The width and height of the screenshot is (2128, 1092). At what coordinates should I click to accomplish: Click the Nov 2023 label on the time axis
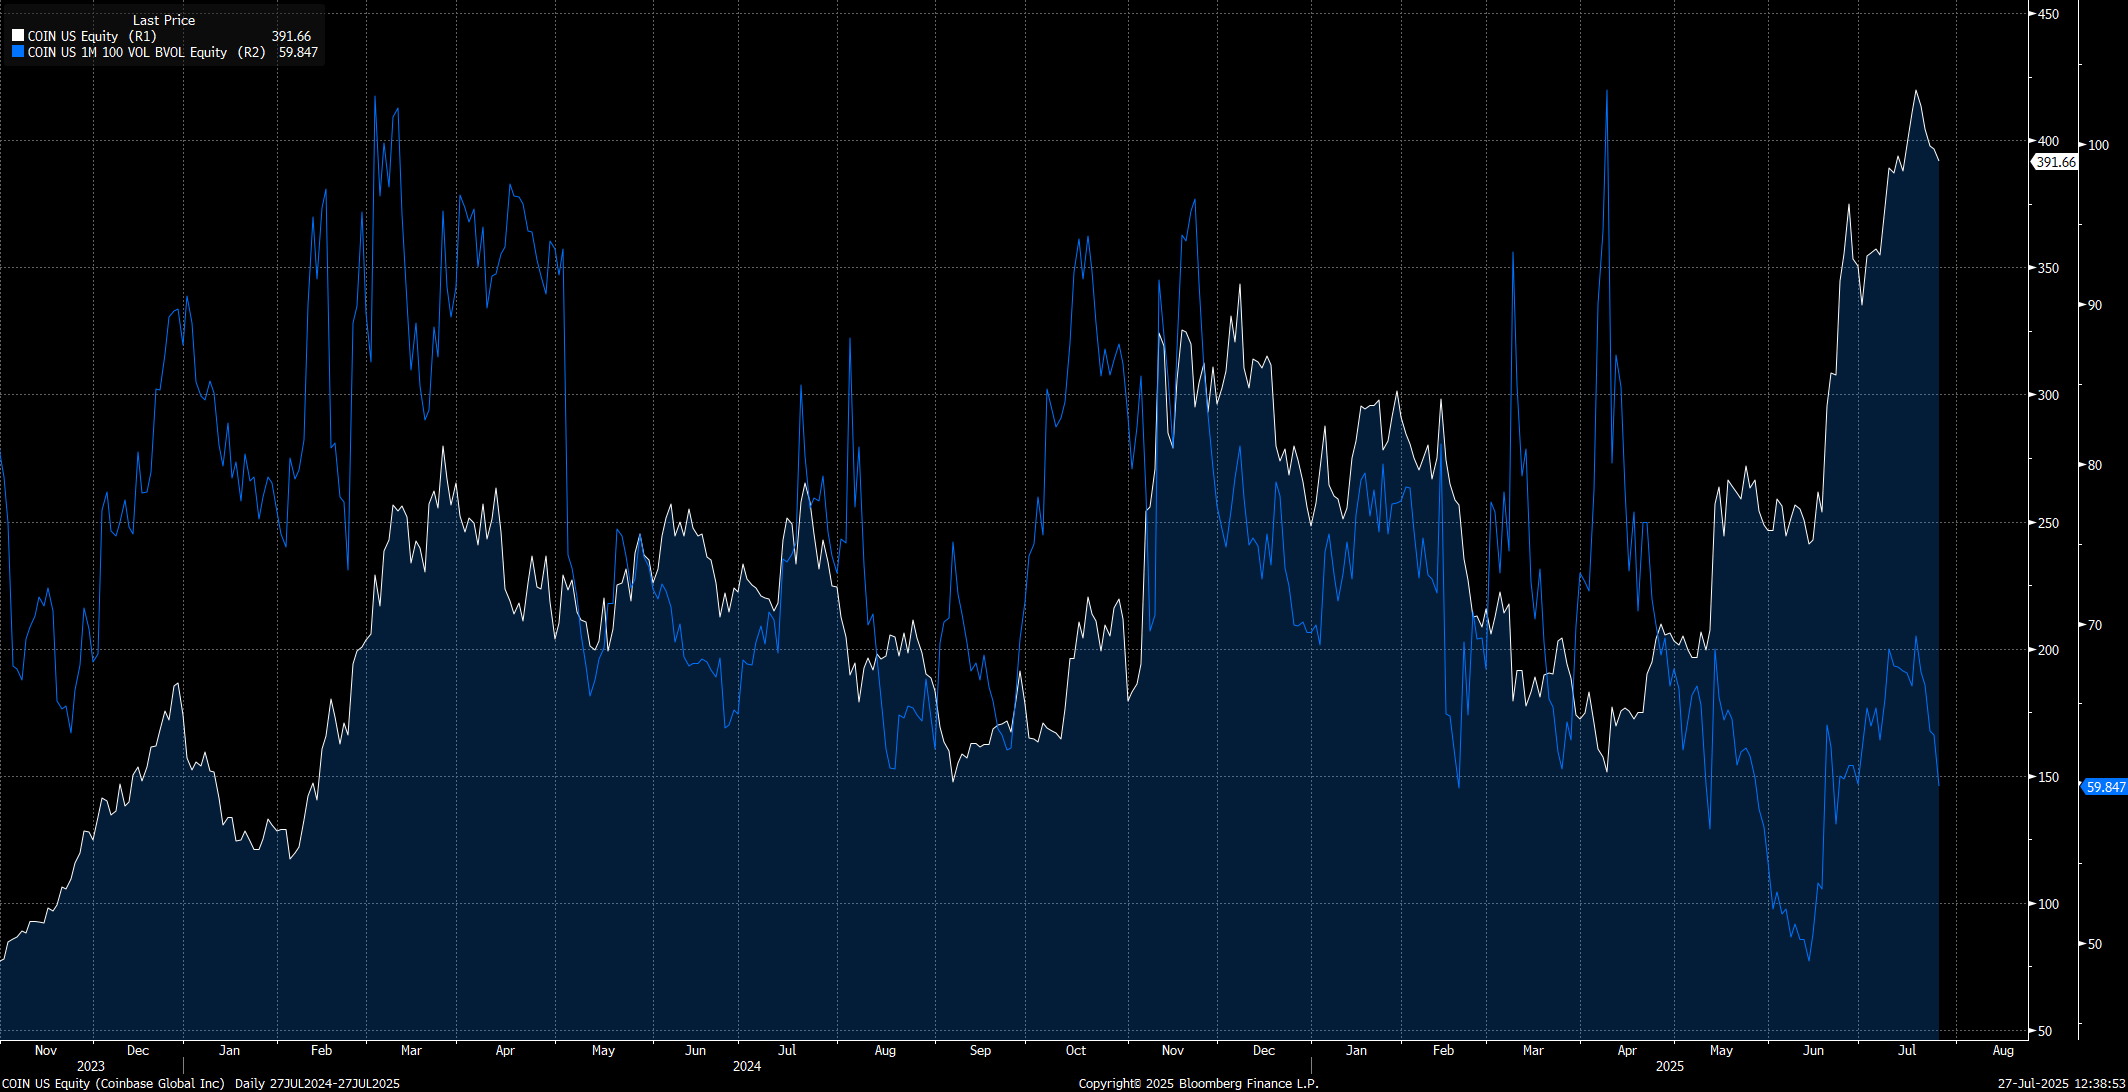coord(45,1051)
